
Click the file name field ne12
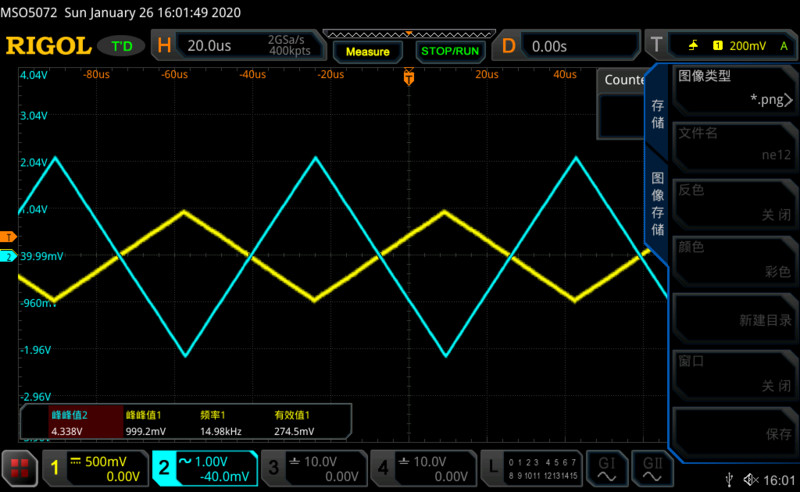(x=734, y=145)
